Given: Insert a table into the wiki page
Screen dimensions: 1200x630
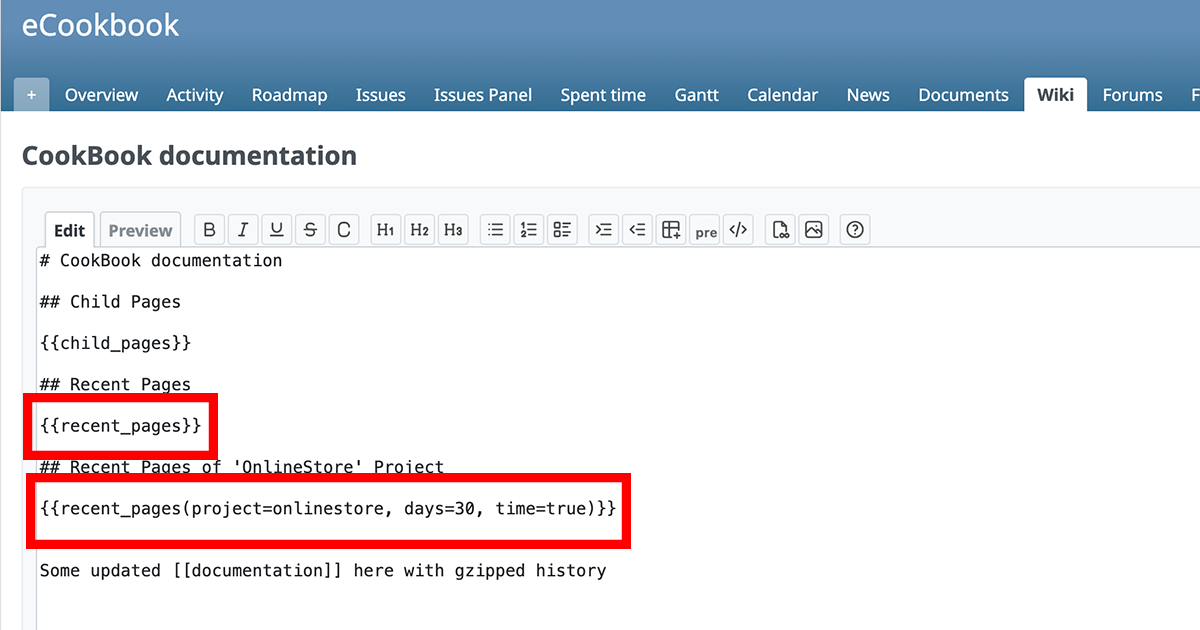Looking at the screenshot, I should click(671, 229).
